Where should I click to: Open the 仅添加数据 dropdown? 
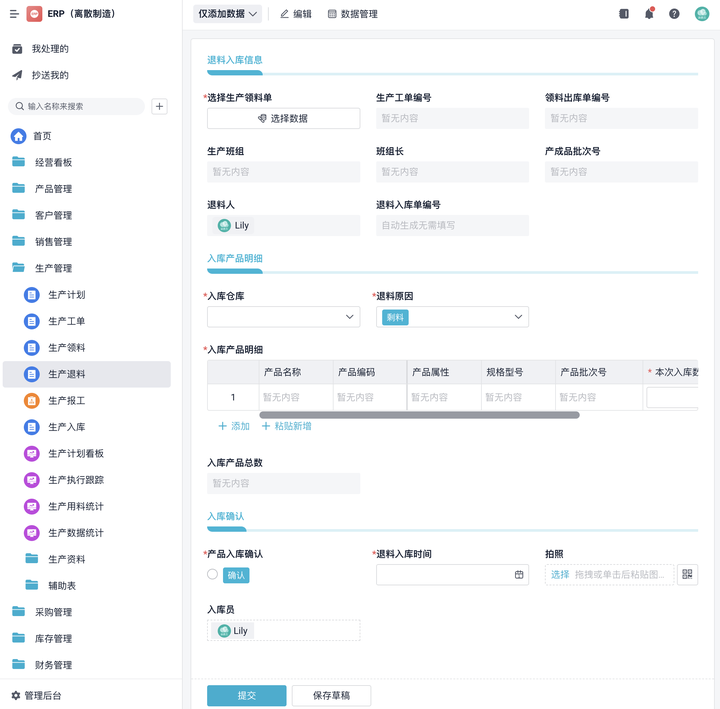tap(227, 14)
